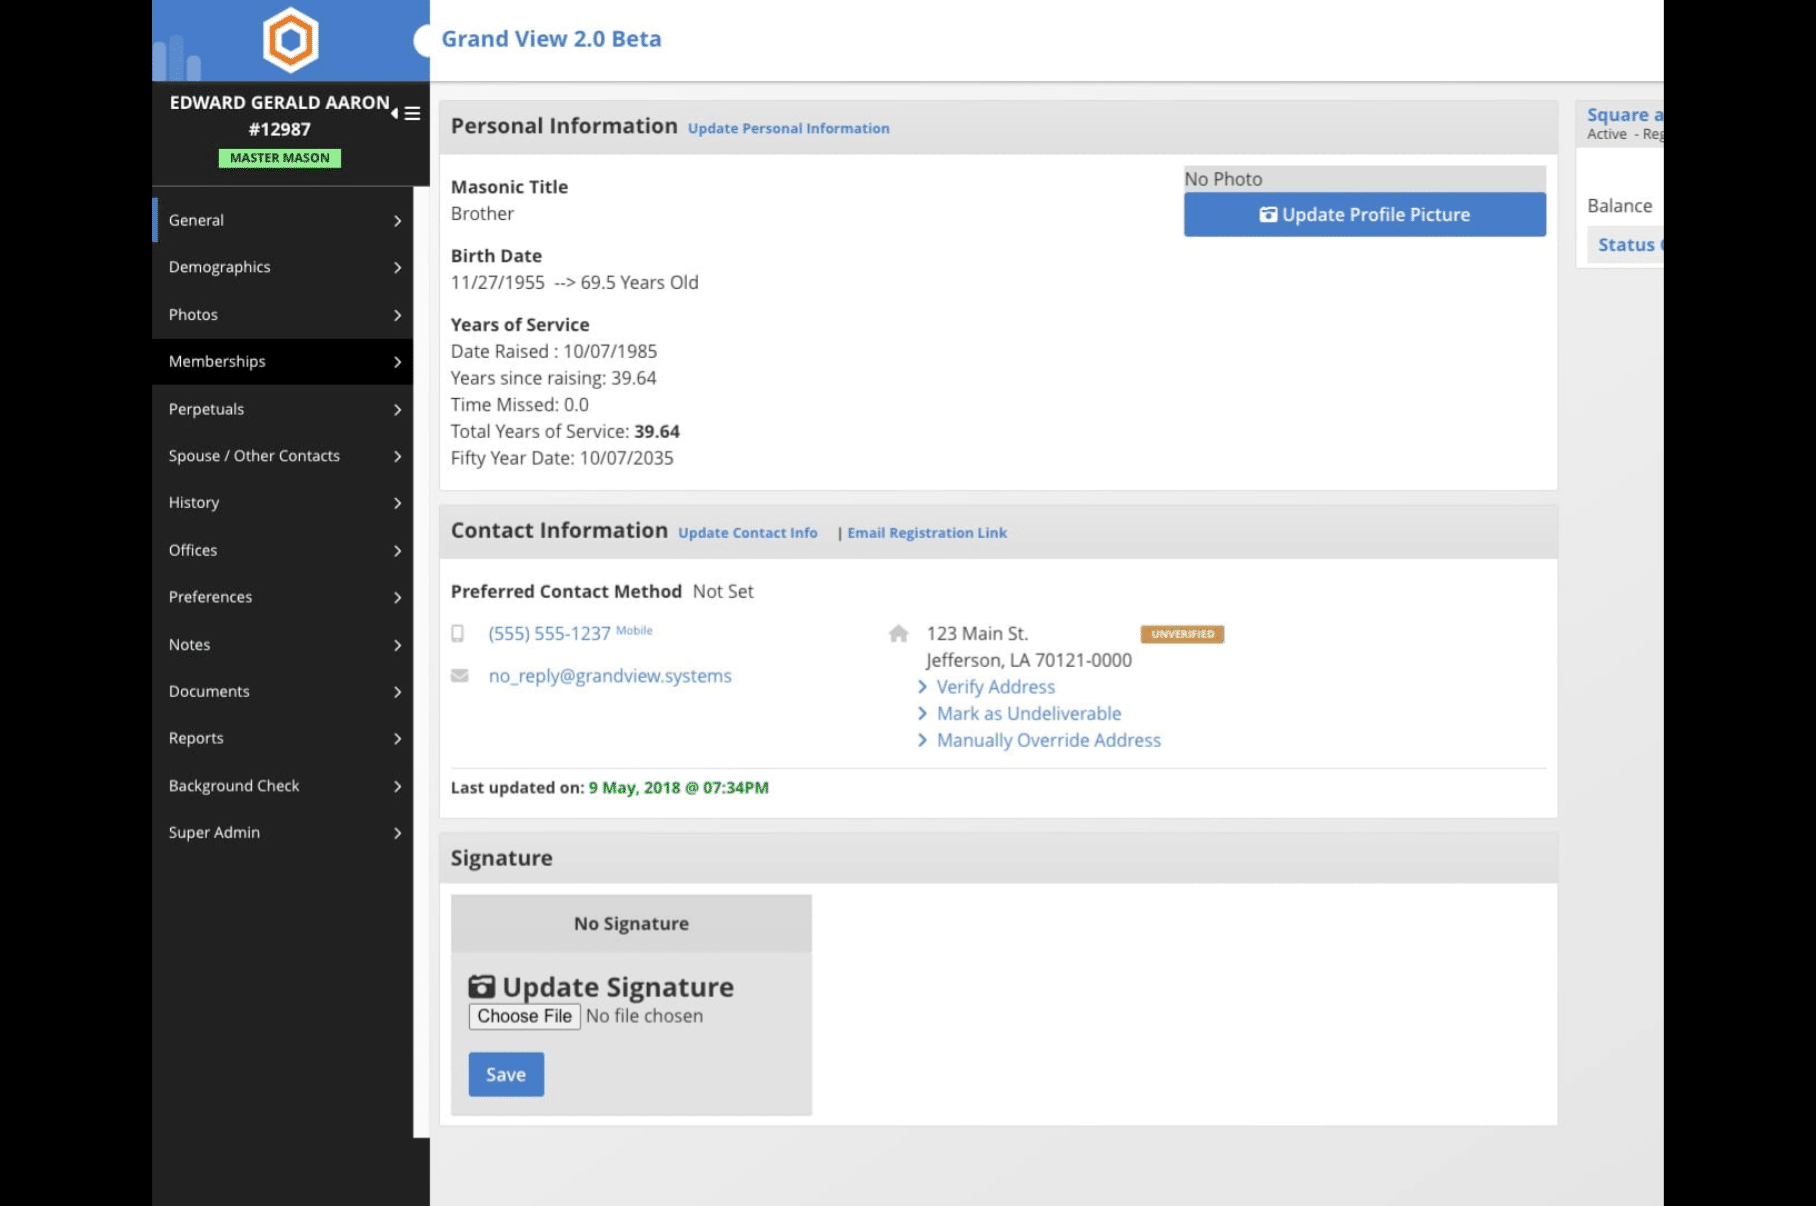Click the 'Fifty Year Date: 10/07/2035' text

tap(562, 458)
